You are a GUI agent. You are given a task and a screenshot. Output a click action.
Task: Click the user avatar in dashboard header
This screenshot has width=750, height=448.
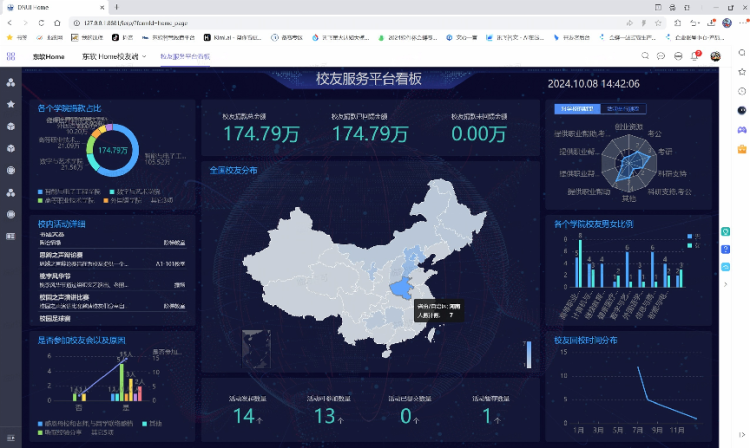pos(716,56)
